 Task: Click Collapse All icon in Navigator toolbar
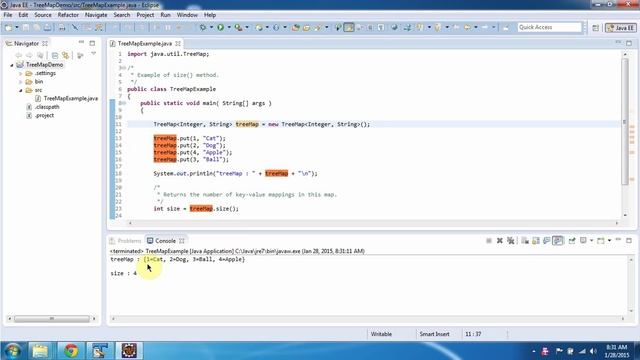55,55
